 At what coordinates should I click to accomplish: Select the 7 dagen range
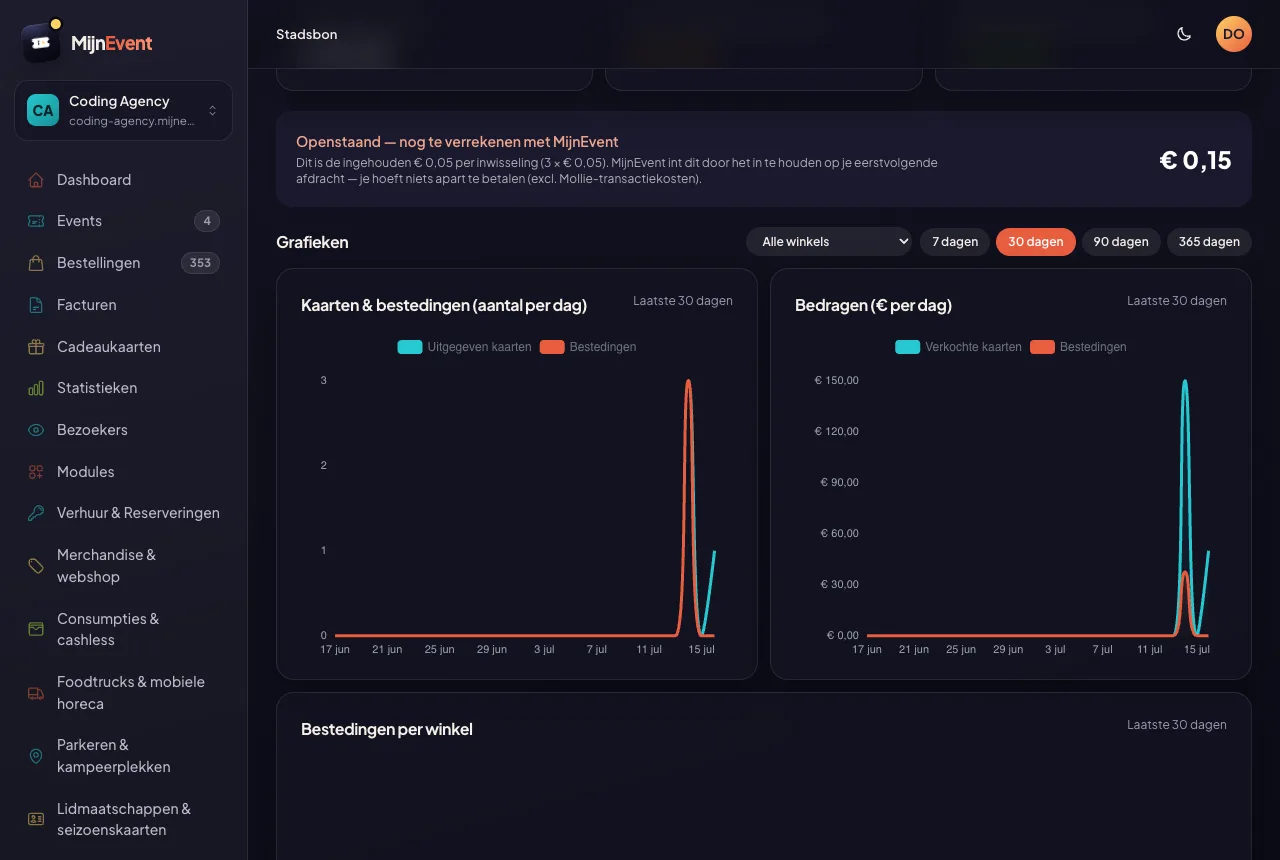[955, 242]
